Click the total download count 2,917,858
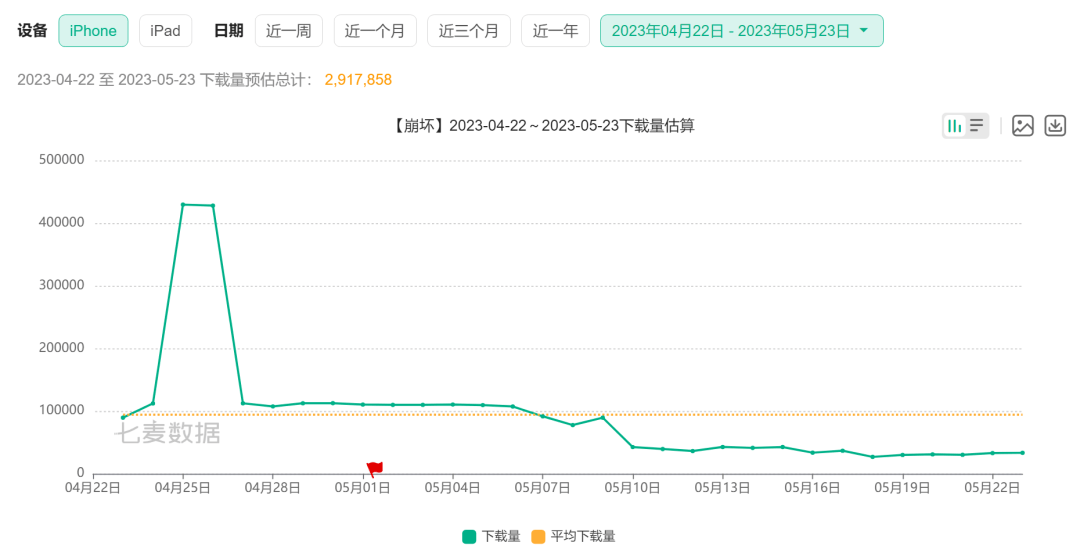Screen dimensions: 1080x560 (x=358, y=80)
